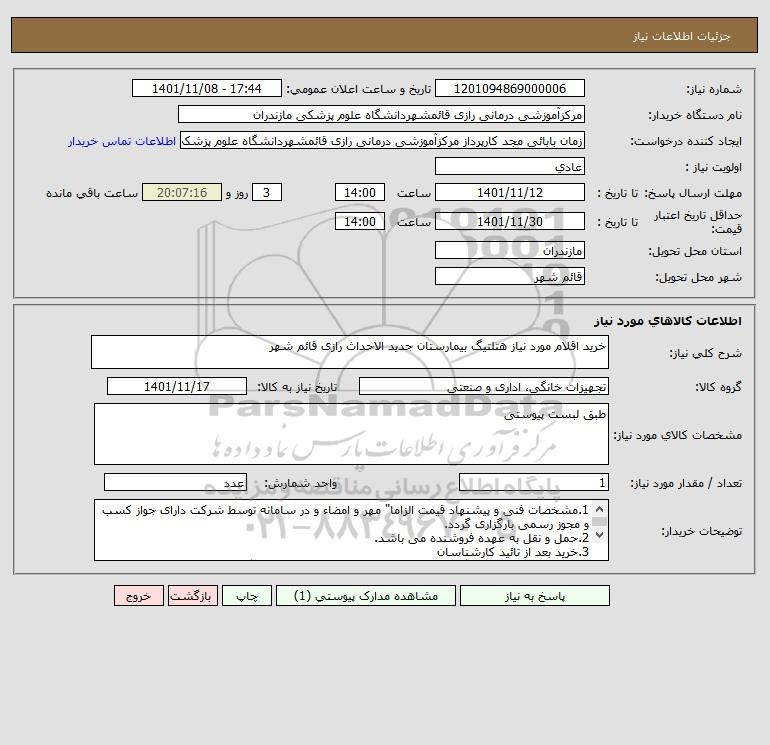Viewport: 770px width, 745px height.
Task: Click the goods specification area طبق لیست پیوستی
Action: coord(351,434)
